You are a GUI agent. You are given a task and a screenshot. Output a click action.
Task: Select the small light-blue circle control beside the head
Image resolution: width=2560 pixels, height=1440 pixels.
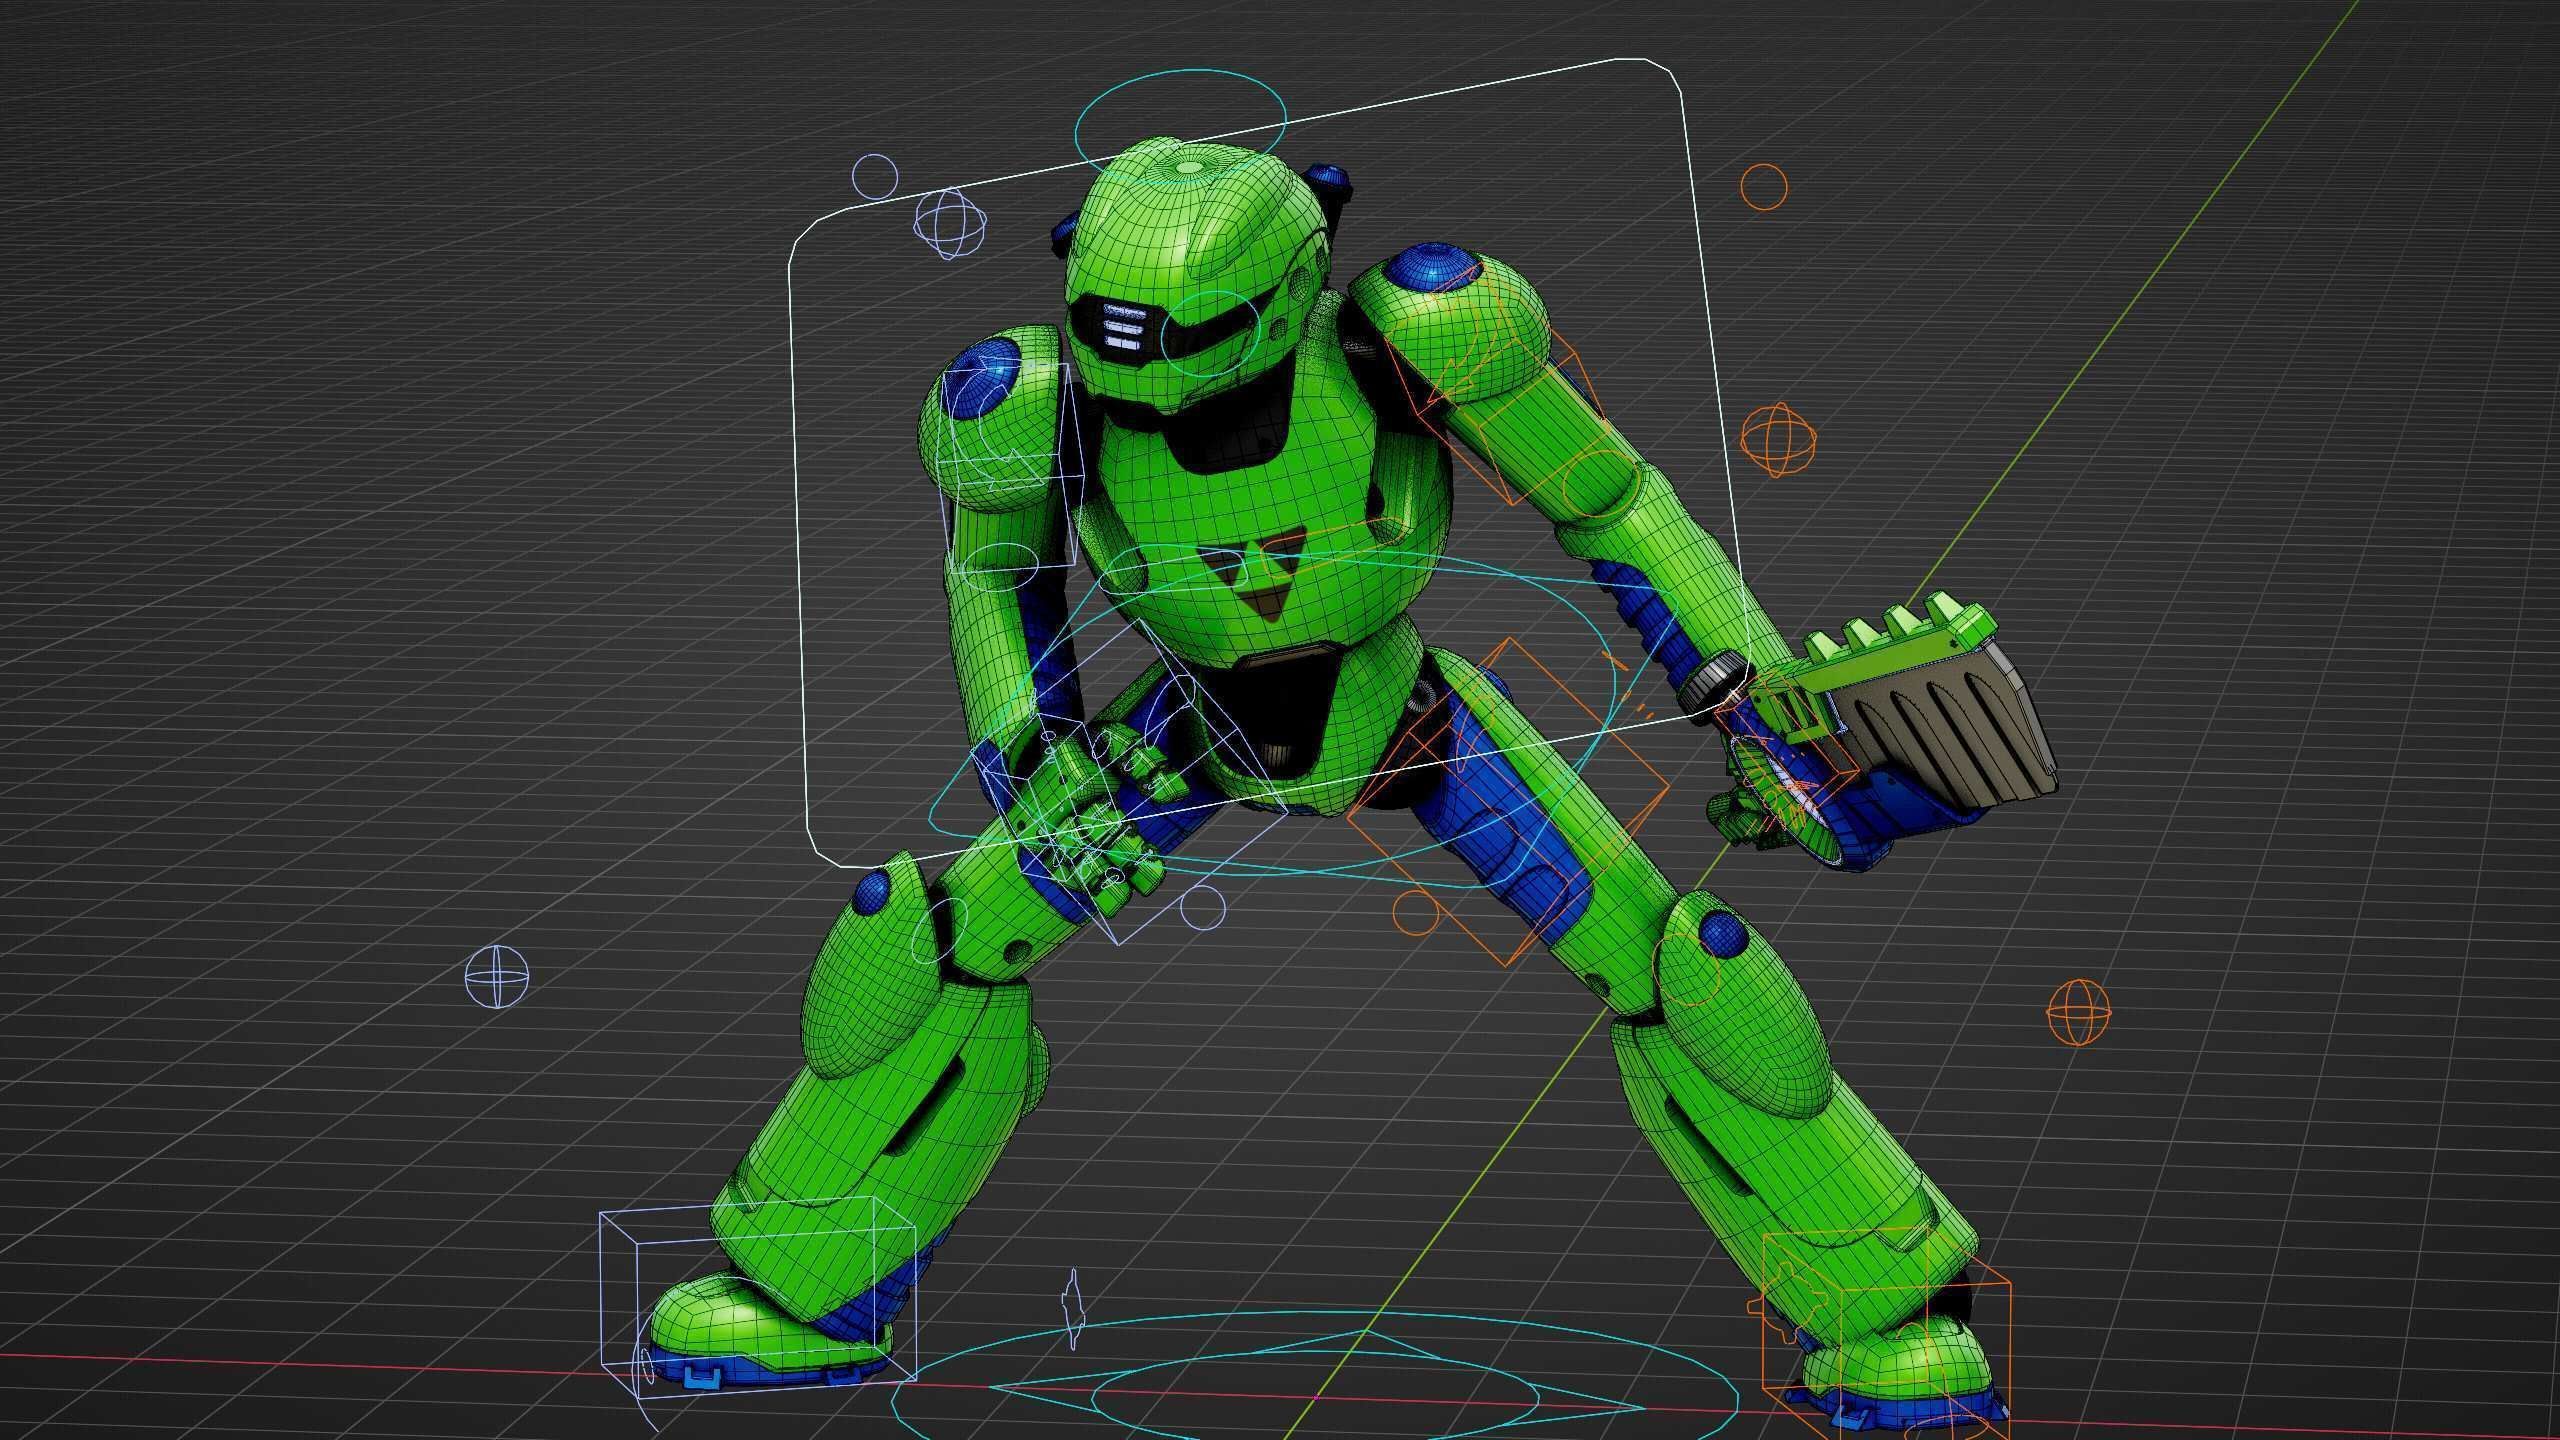[x=875, y=176]
